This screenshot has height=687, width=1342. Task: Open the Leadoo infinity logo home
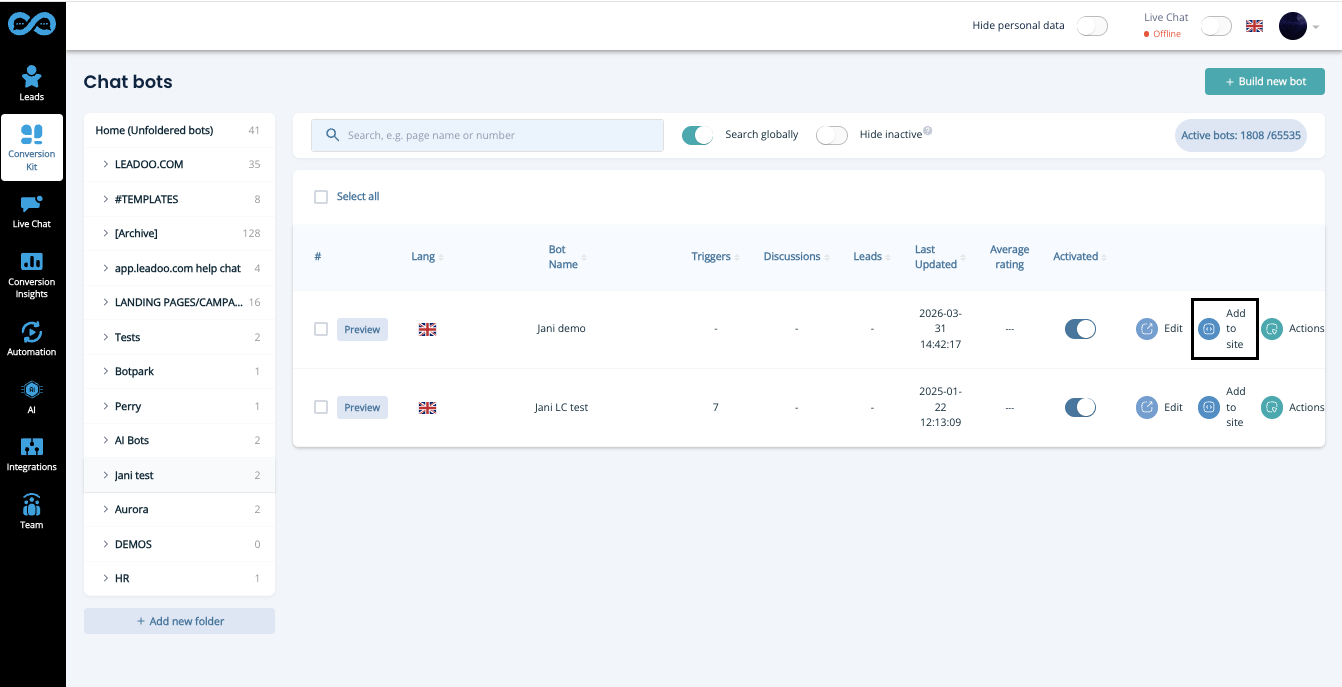coord(32,24)
